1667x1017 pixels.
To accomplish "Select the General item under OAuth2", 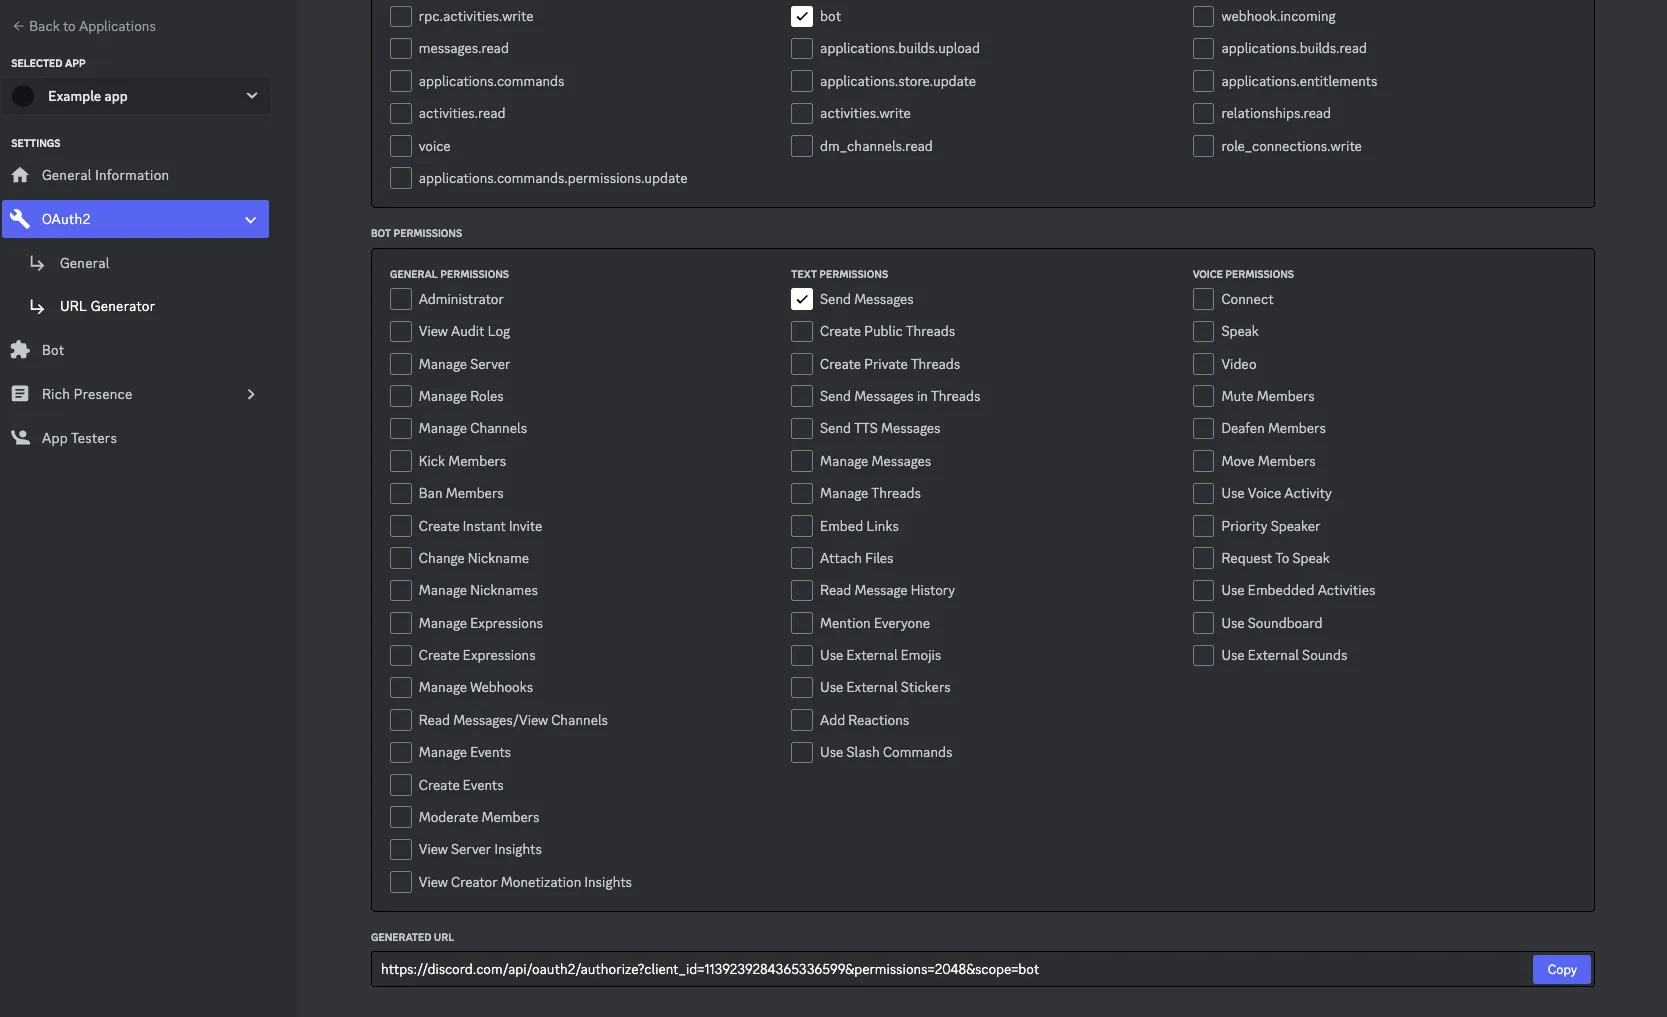I will [84, 263].
